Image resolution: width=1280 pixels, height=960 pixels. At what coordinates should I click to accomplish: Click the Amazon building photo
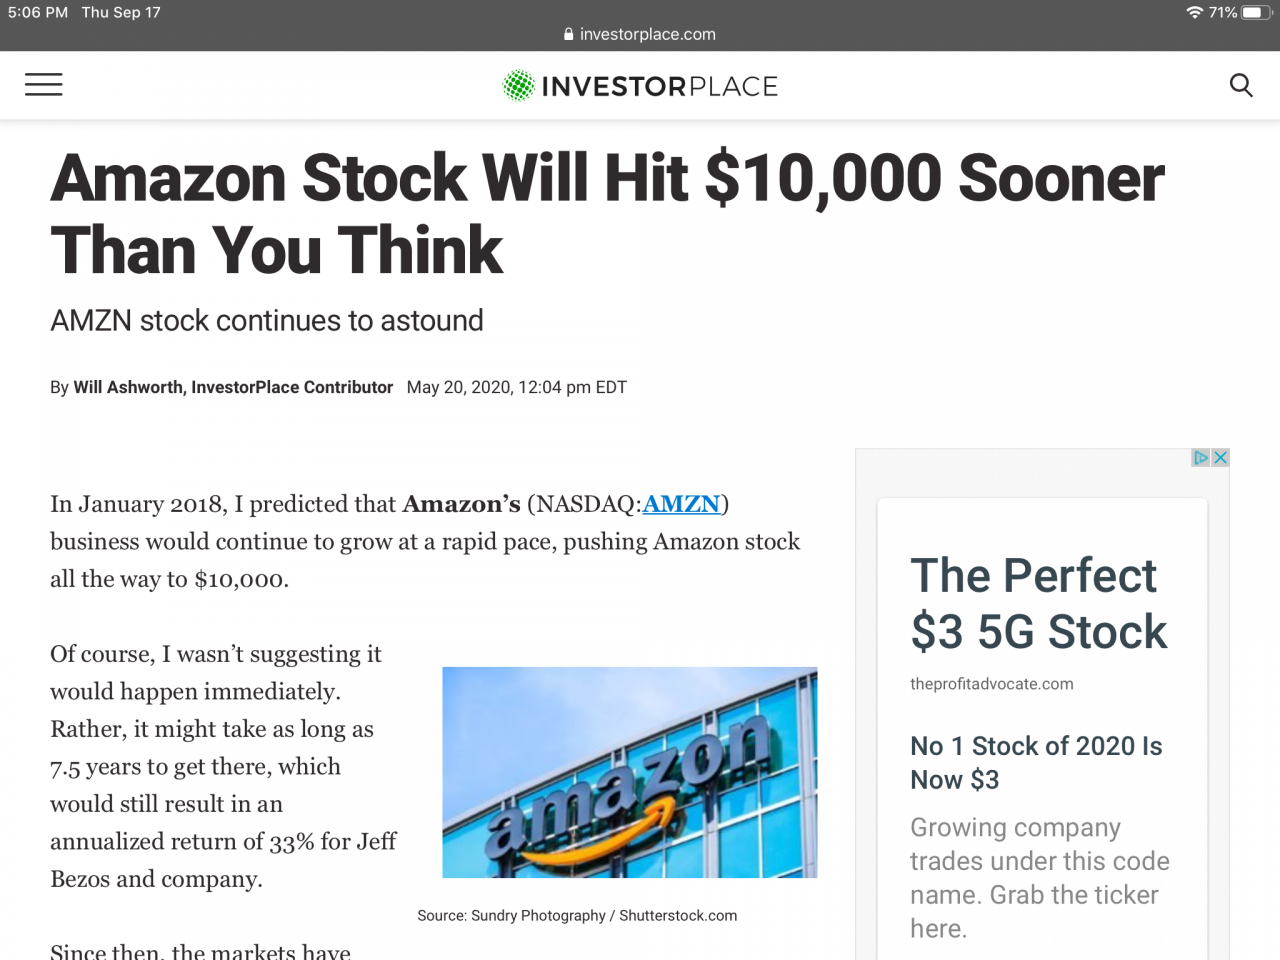coord(629,772)
